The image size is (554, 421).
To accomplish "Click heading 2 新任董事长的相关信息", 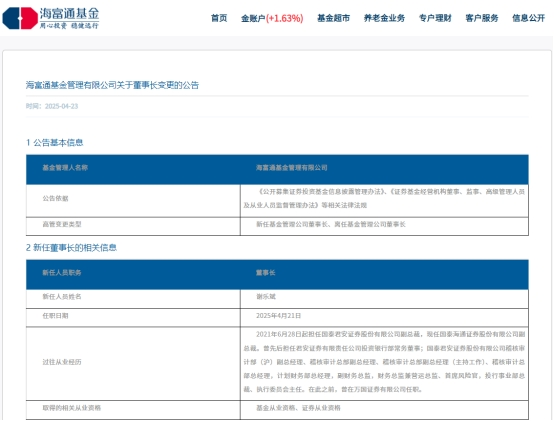I will [71, 248].
